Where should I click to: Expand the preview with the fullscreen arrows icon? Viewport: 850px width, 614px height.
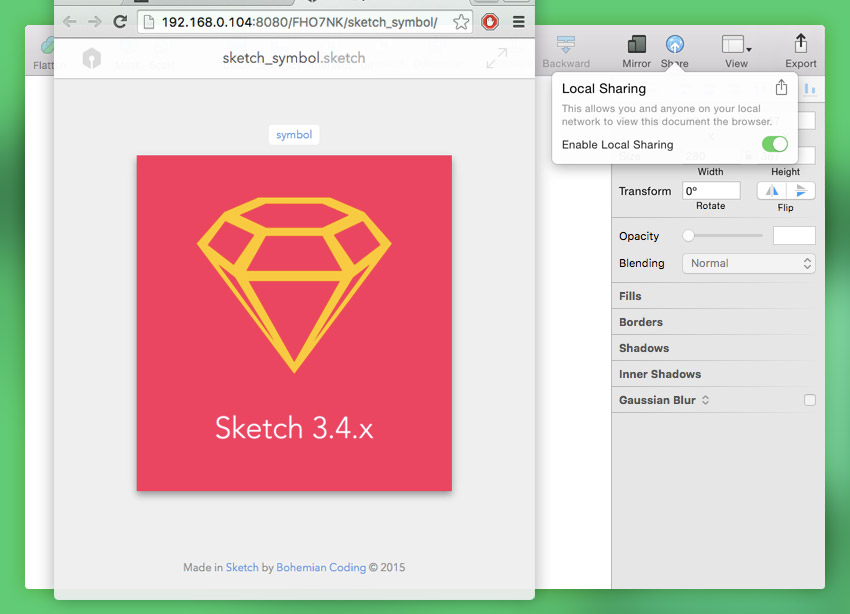tap(496, 59)
